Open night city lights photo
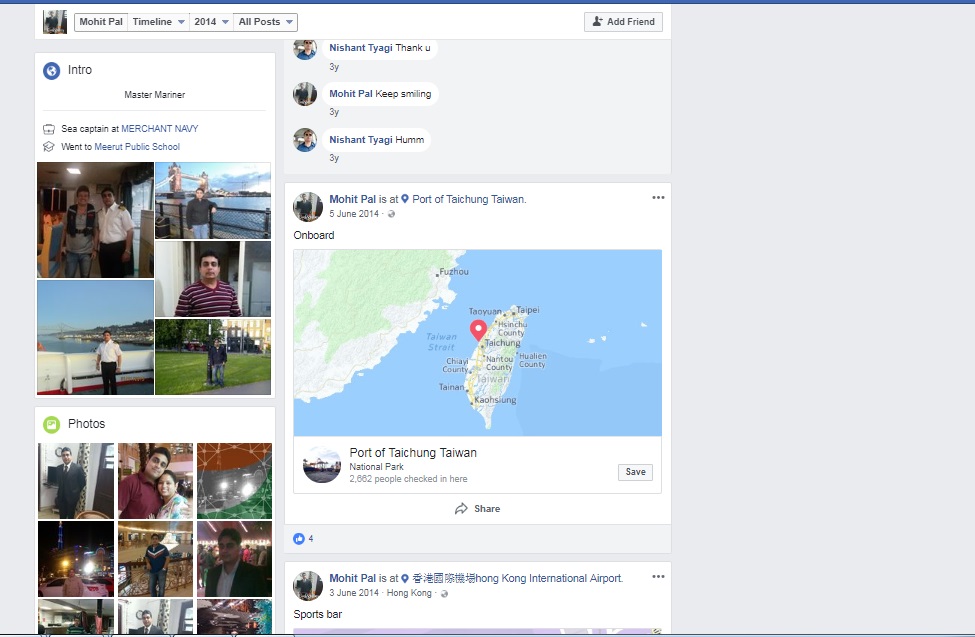Screen dimensions: 975x637 tap(76, 559)
